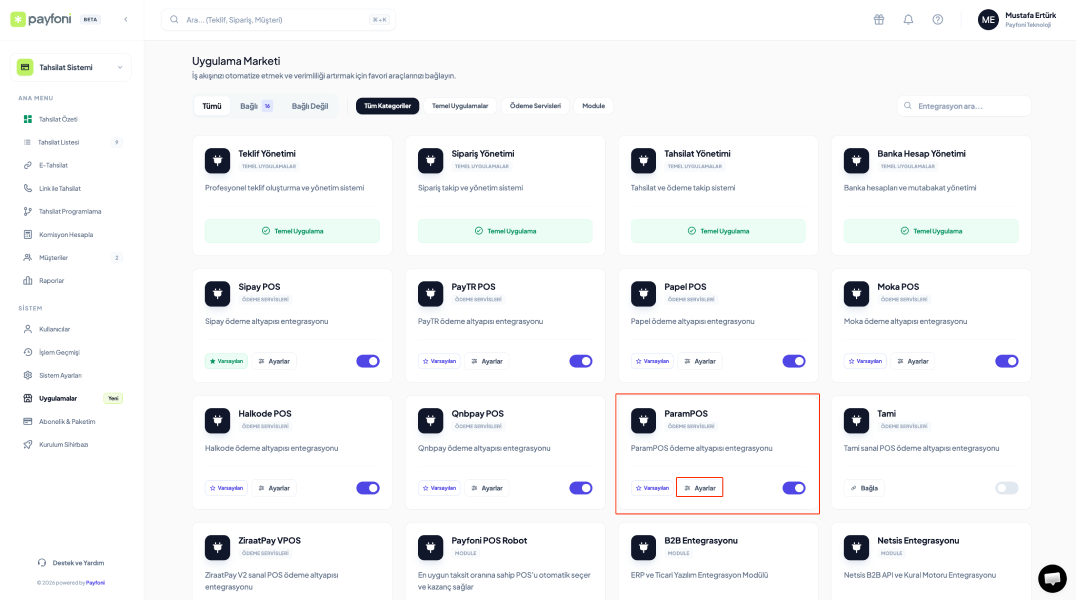The image size is (1076, 600).
Task: Click Bağla button on Tami card
Action: 864,488
